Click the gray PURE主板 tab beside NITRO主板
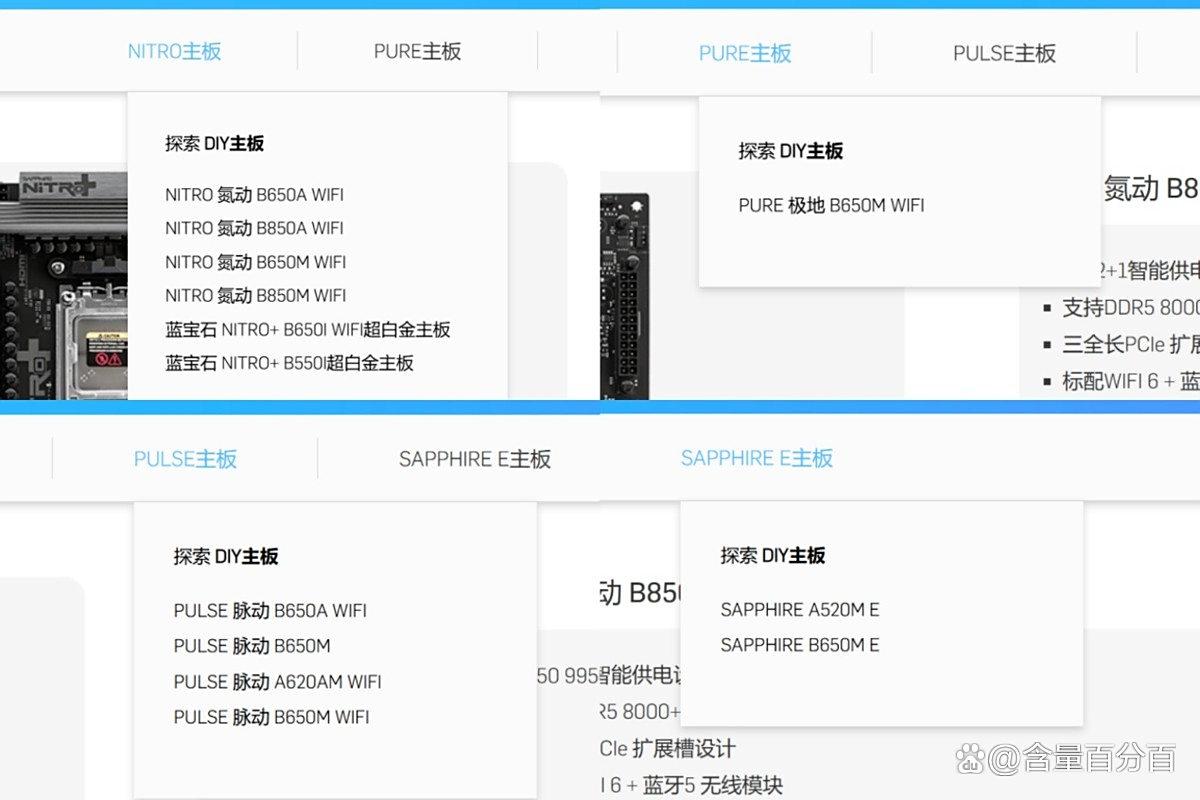The image size is (1200, 800). coord(417,51)
